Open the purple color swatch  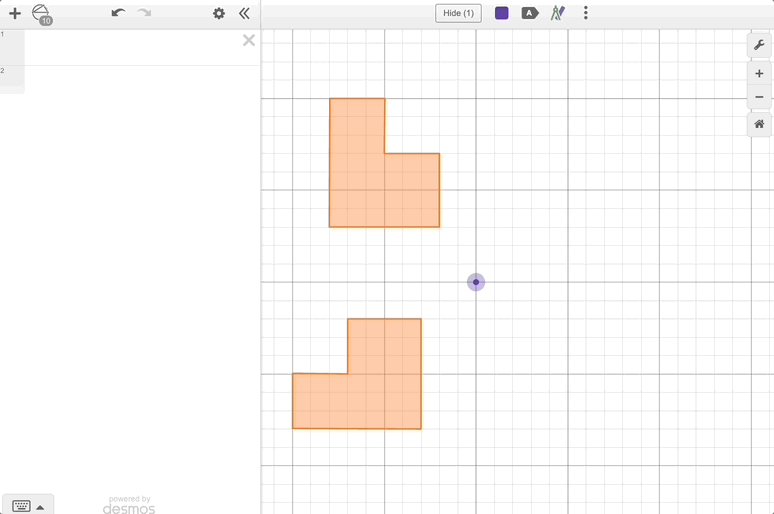[502, 13]
